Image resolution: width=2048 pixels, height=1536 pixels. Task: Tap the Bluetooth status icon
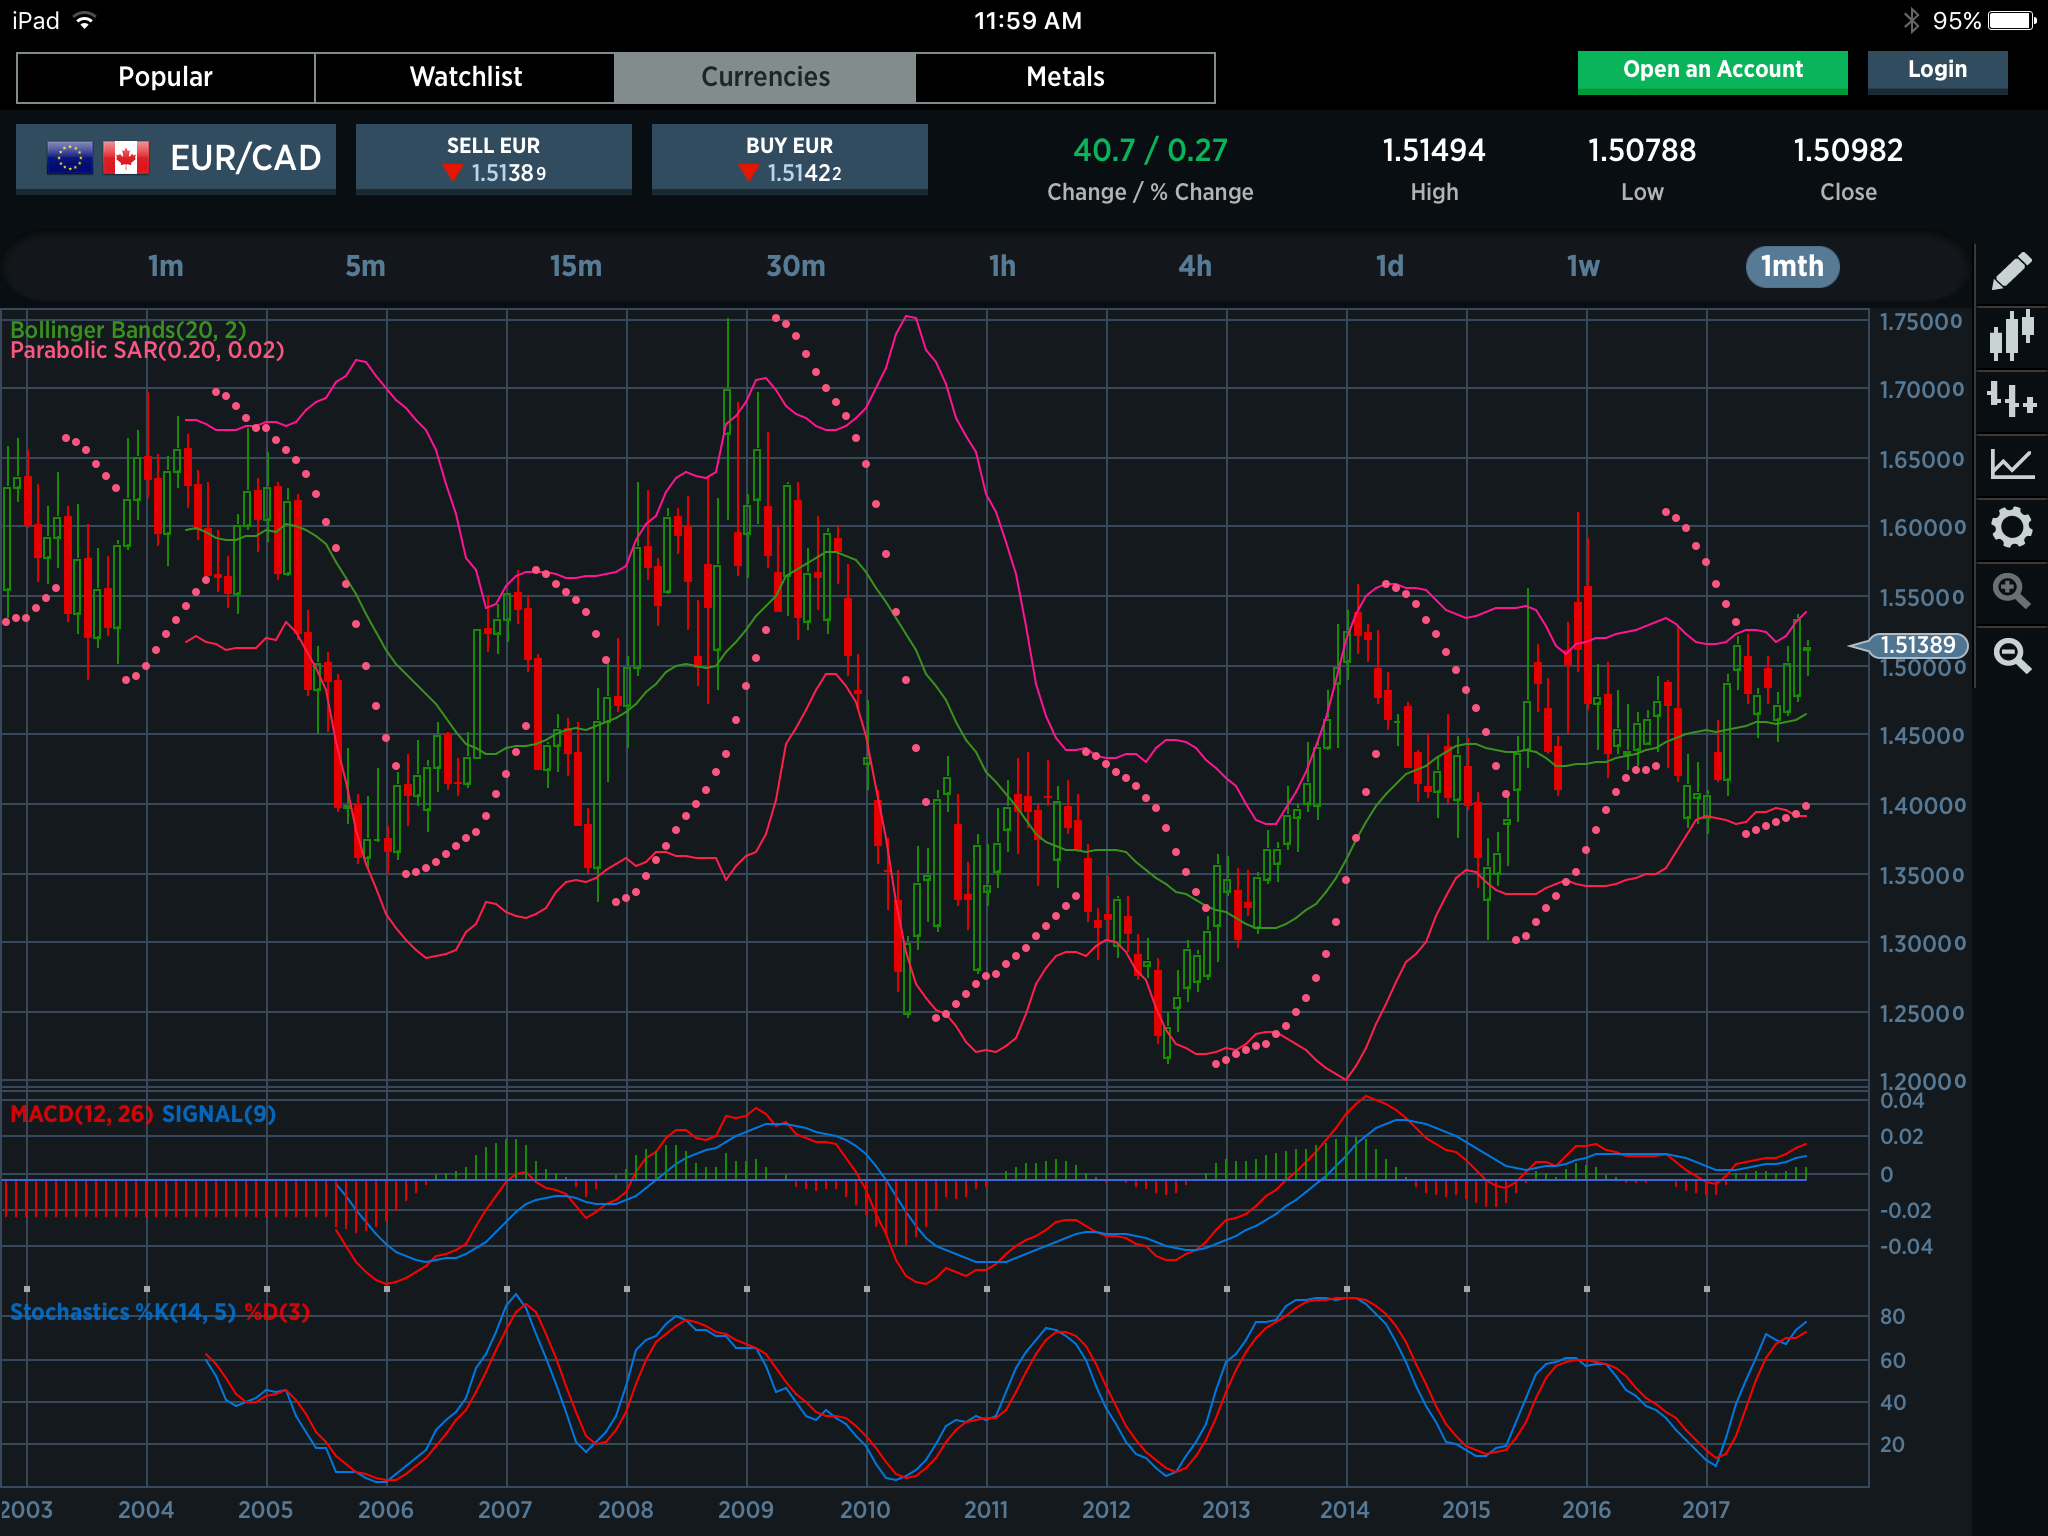[x=1911, y=21]
